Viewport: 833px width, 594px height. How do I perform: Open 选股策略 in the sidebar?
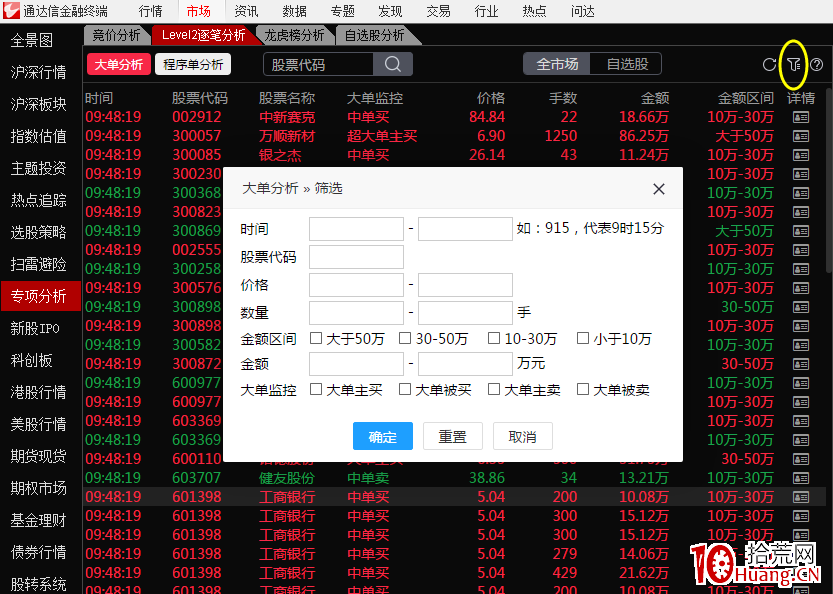[x=38, y=232]
